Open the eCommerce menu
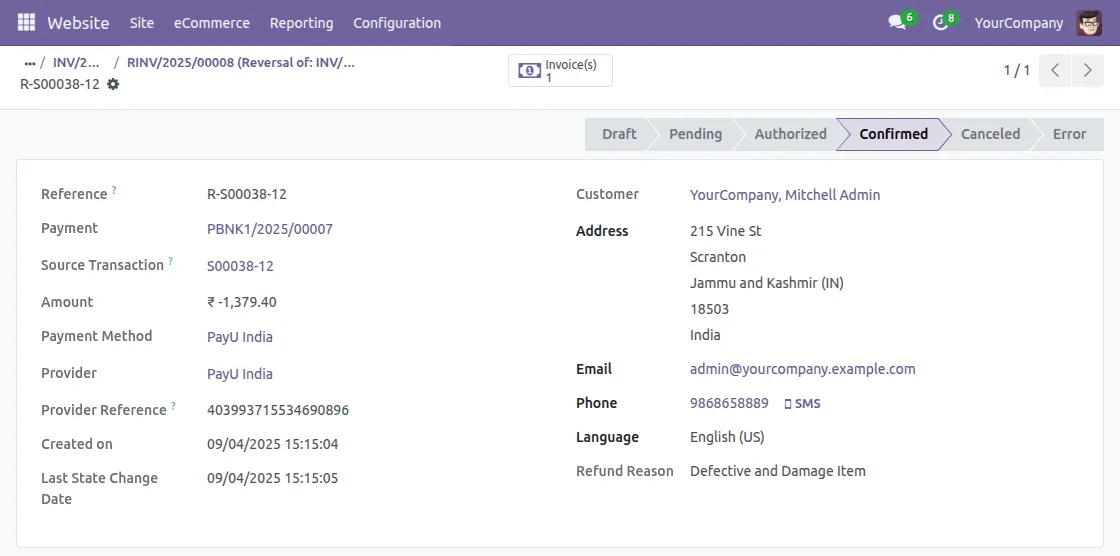 click(212, 22)
